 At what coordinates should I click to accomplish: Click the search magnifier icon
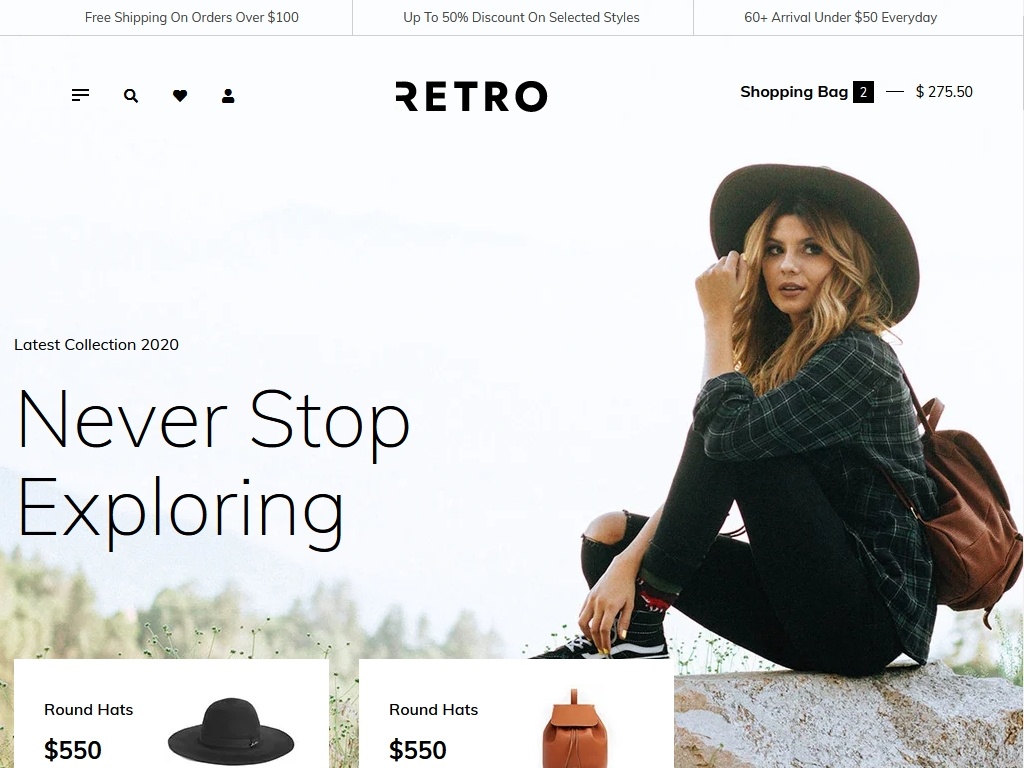(131, 96)
